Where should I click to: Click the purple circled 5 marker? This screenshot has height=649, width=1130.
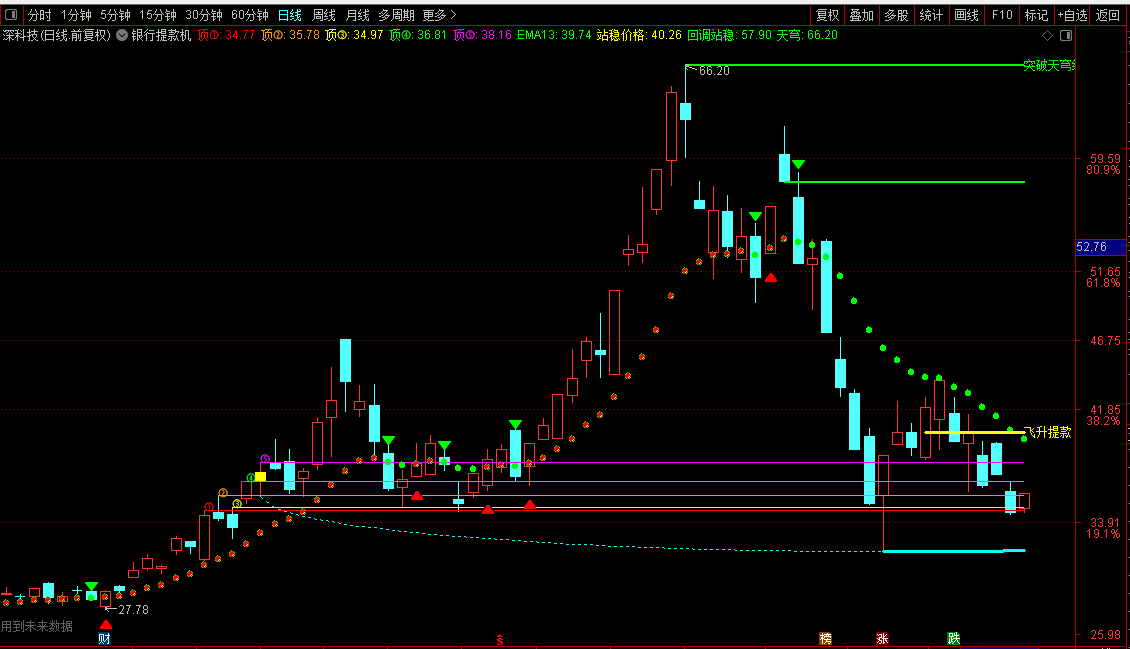[265, 459]
